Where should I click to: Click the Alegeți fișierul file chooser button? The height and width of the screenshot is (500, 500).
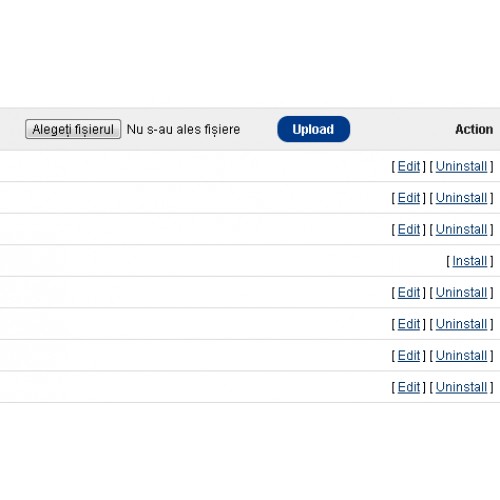(73, 129)
